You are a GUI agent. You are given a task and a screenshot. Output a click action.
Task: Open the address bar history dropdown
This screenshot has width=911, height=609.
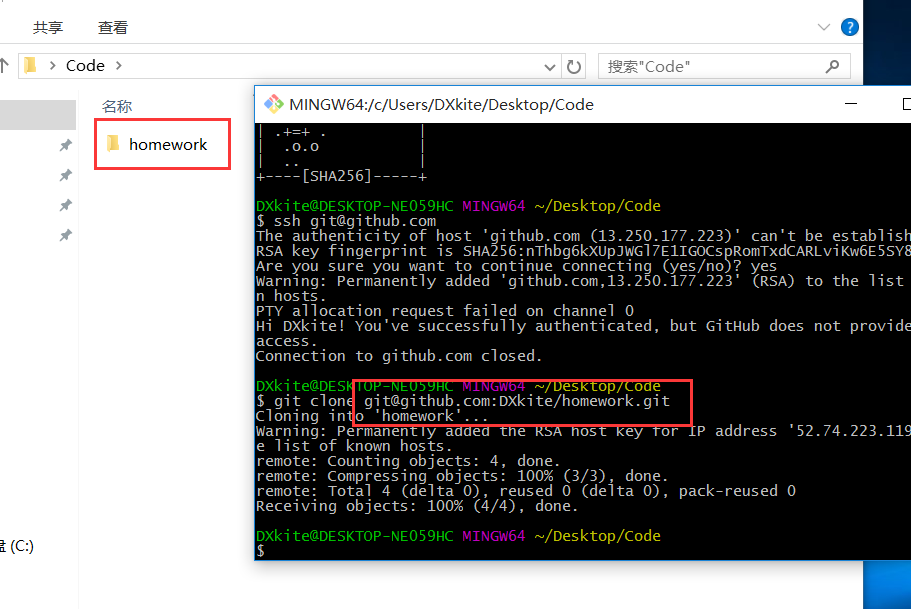550,67
